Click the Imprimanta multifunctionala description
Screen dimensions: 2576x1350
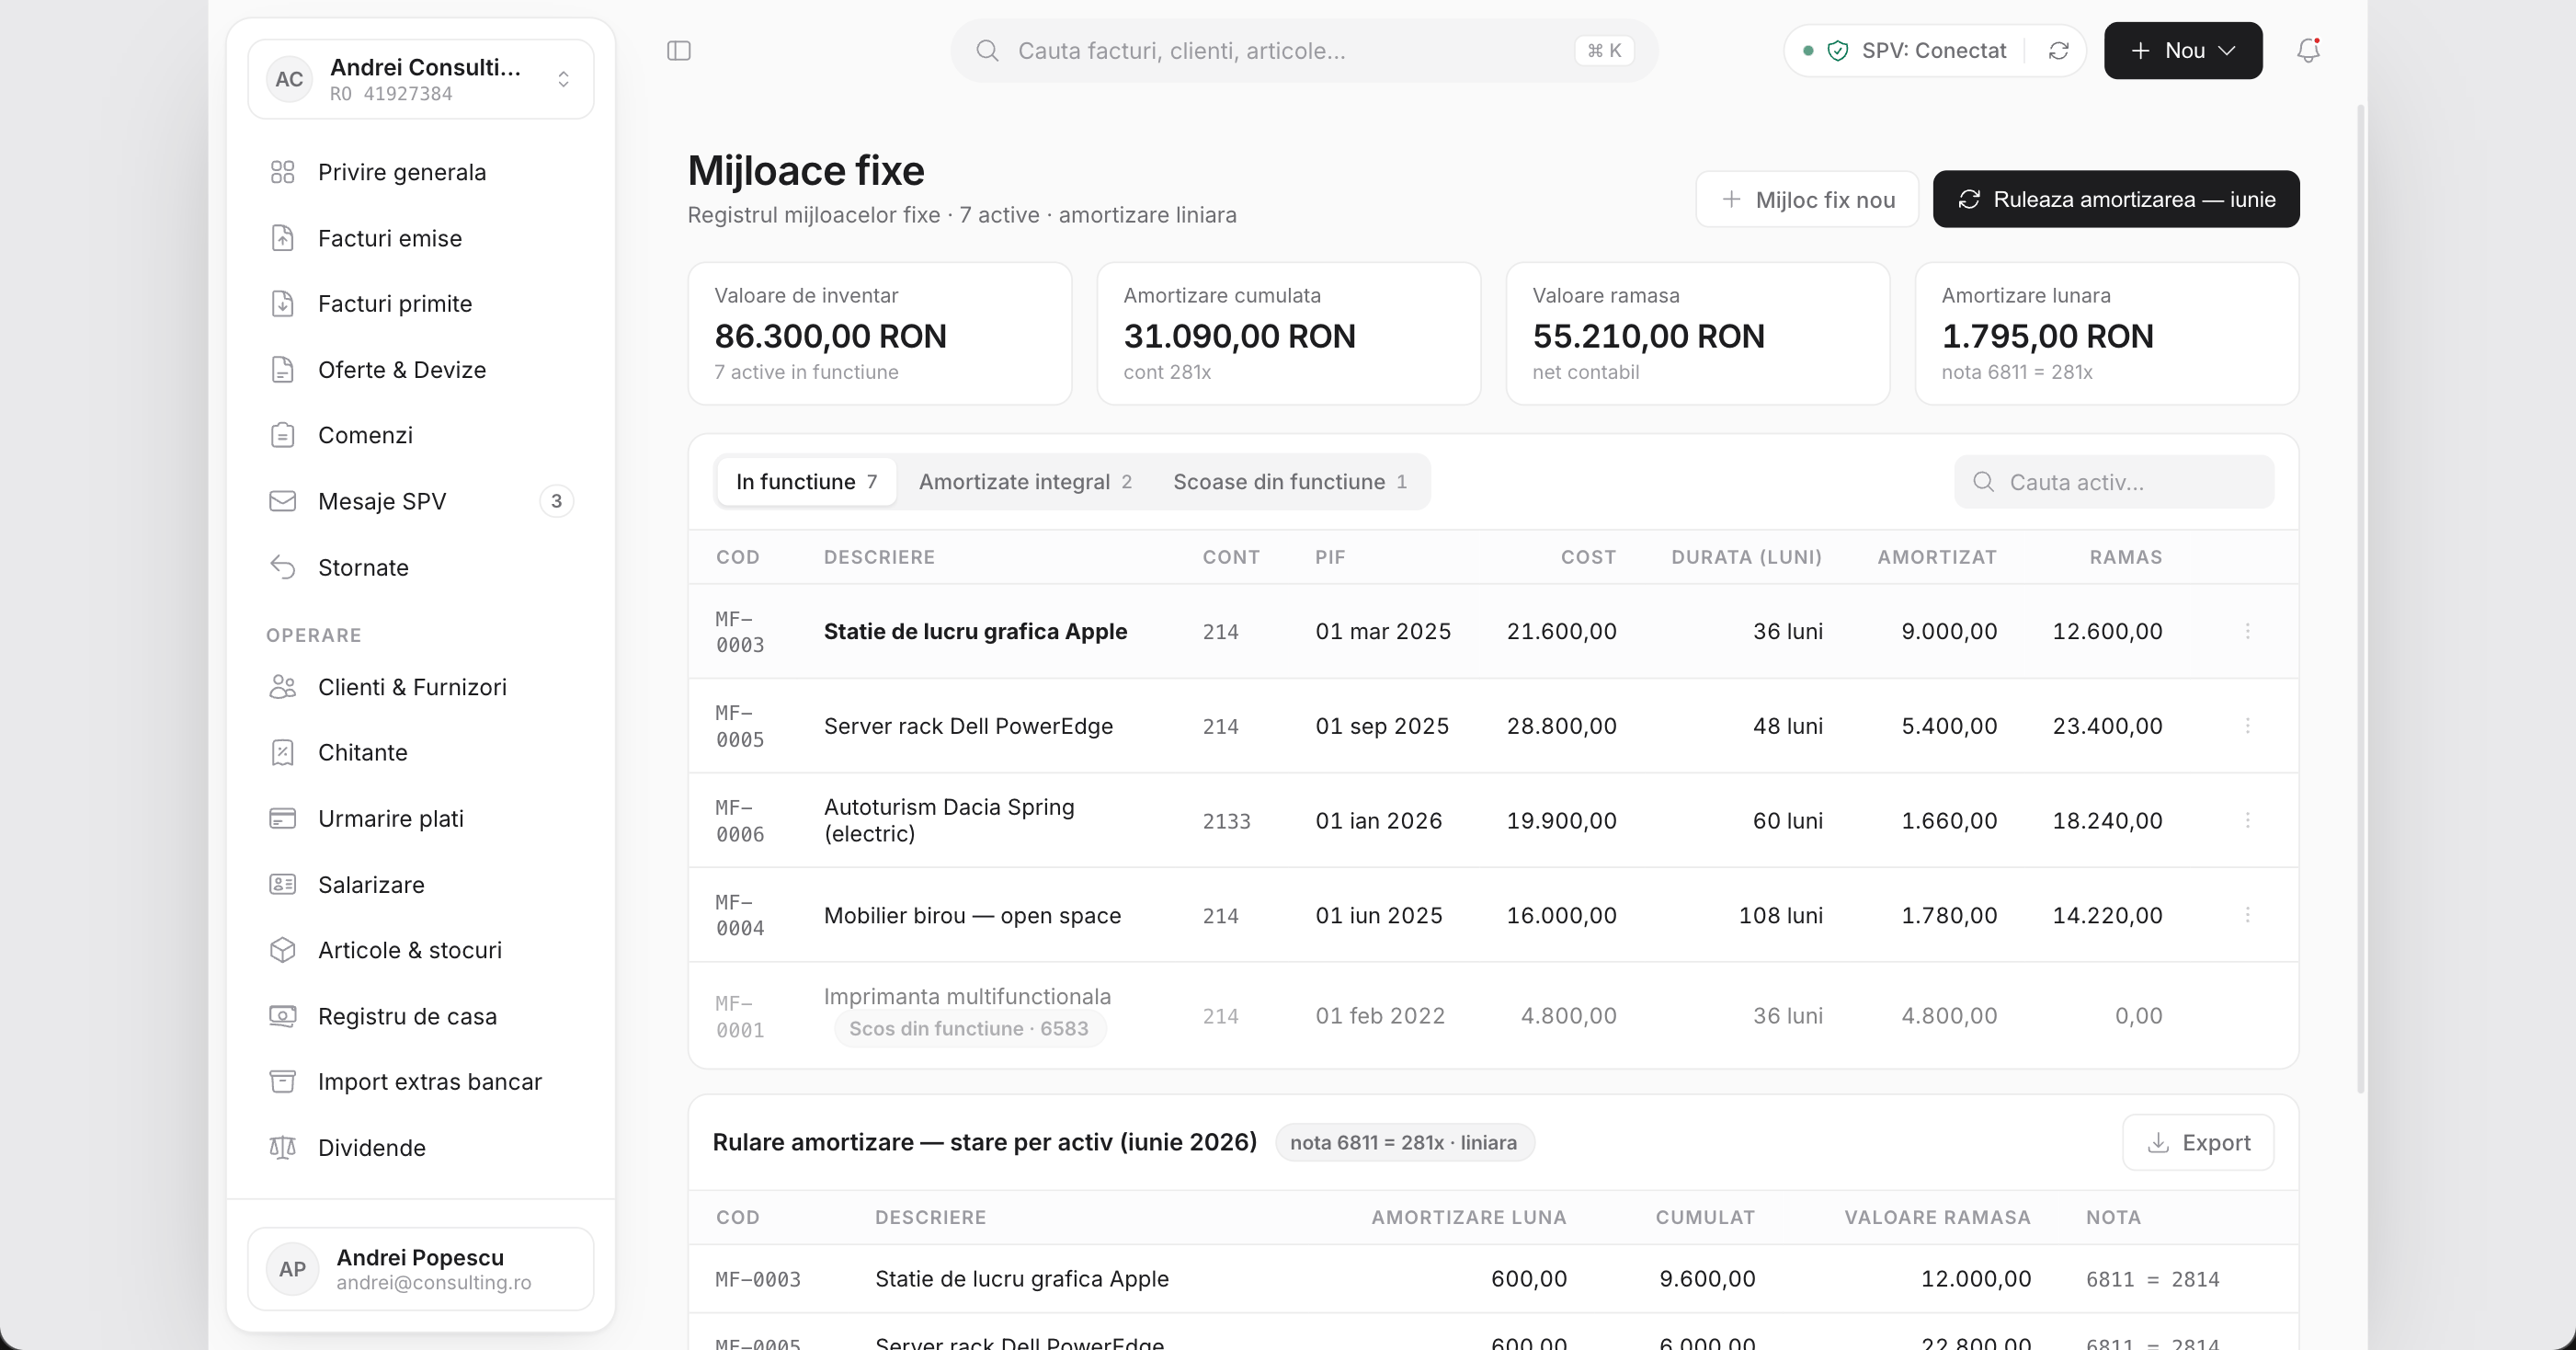click(x=967, y=996)
